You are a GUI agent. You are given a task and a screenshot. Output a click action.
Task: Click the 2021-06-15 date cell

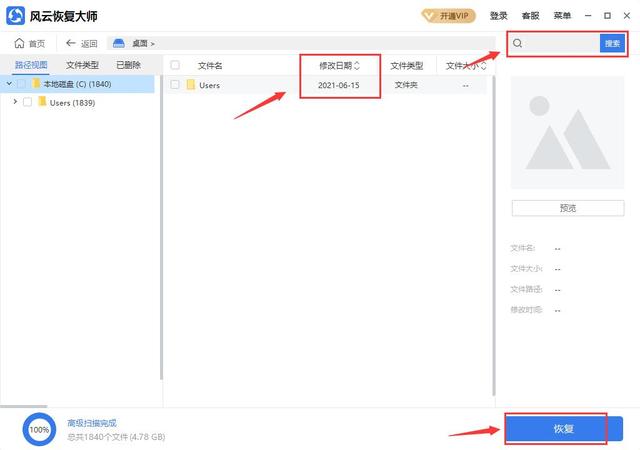click(x=338, y=85)
